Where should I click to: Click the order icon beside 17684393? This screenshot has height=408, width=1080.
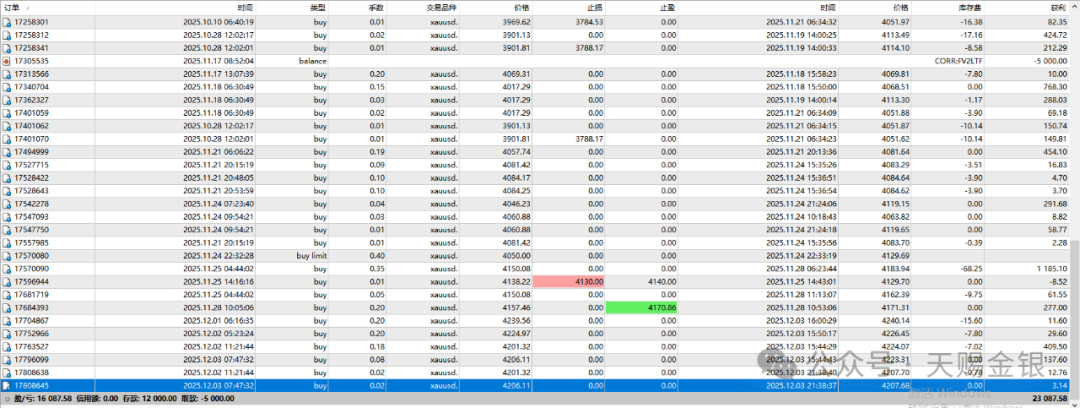7,307
